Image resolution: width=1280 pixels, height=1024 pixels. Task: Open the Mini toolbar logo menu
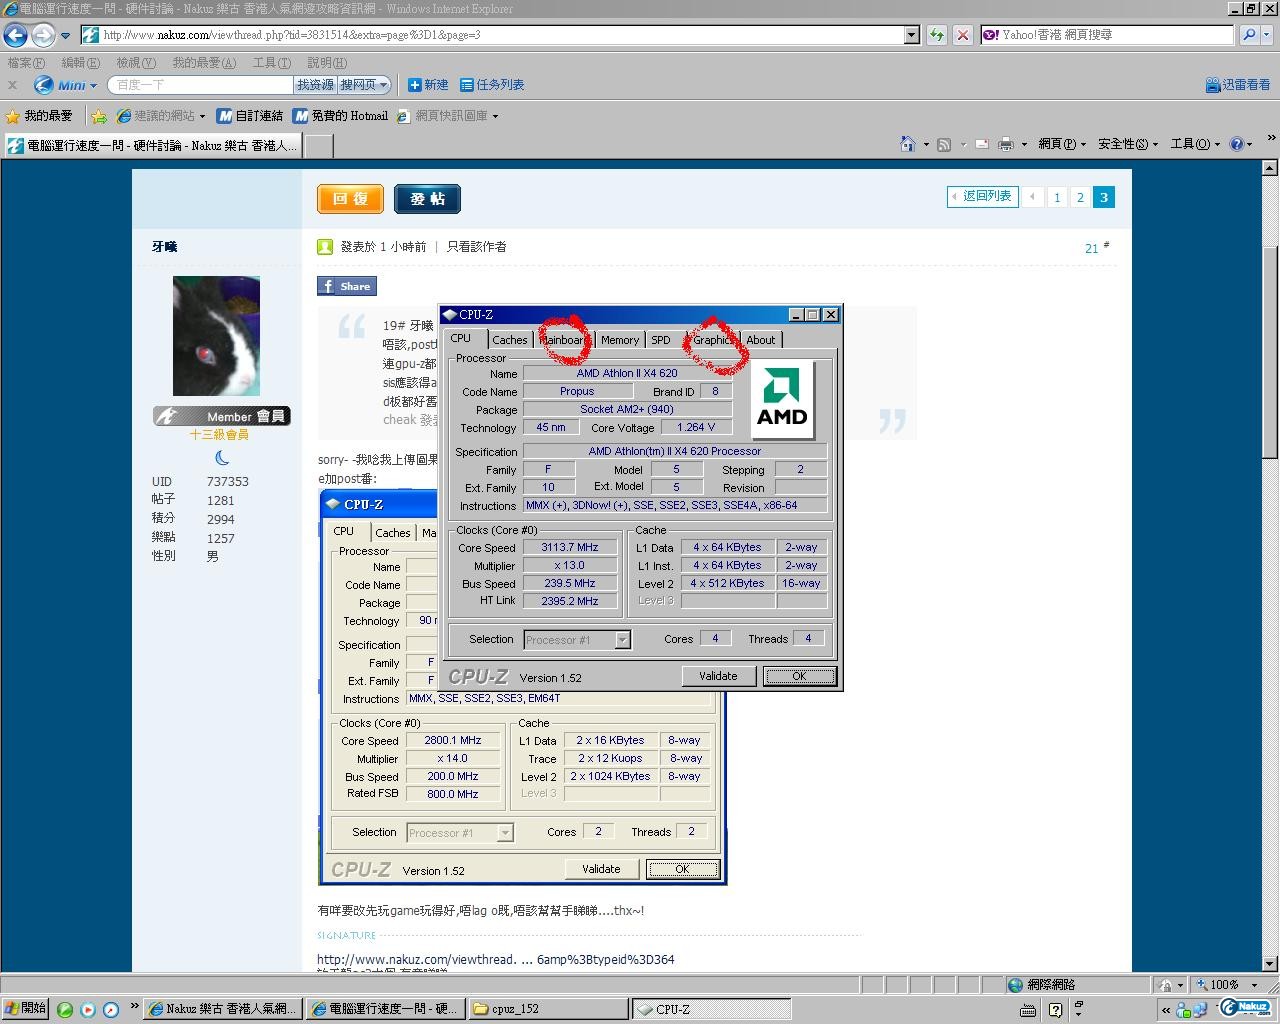66,85
